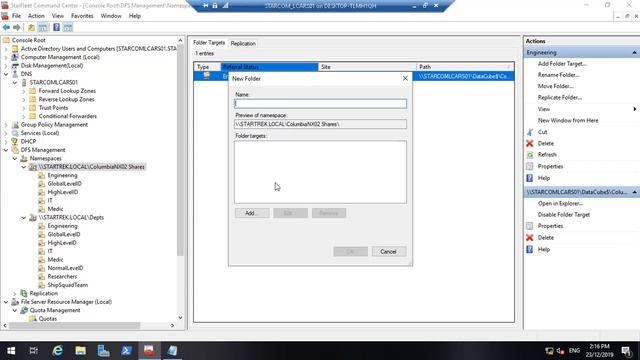This screenshot has height=360, width=640.
Task: Click the Folder targets list box
Action: (x=320, y=172)
